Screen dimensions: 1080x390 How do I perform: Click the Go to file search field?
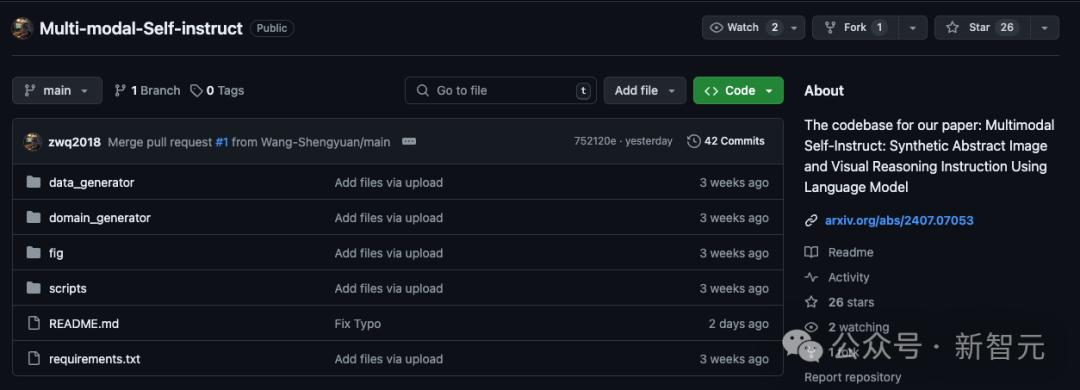coord(501,90)
